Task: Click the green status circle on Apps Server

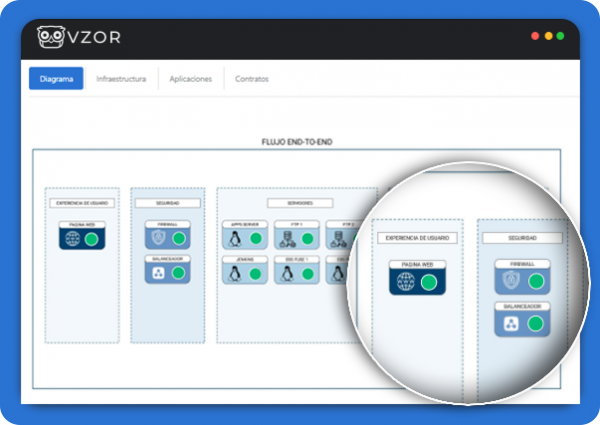Action: coord(255,240)
